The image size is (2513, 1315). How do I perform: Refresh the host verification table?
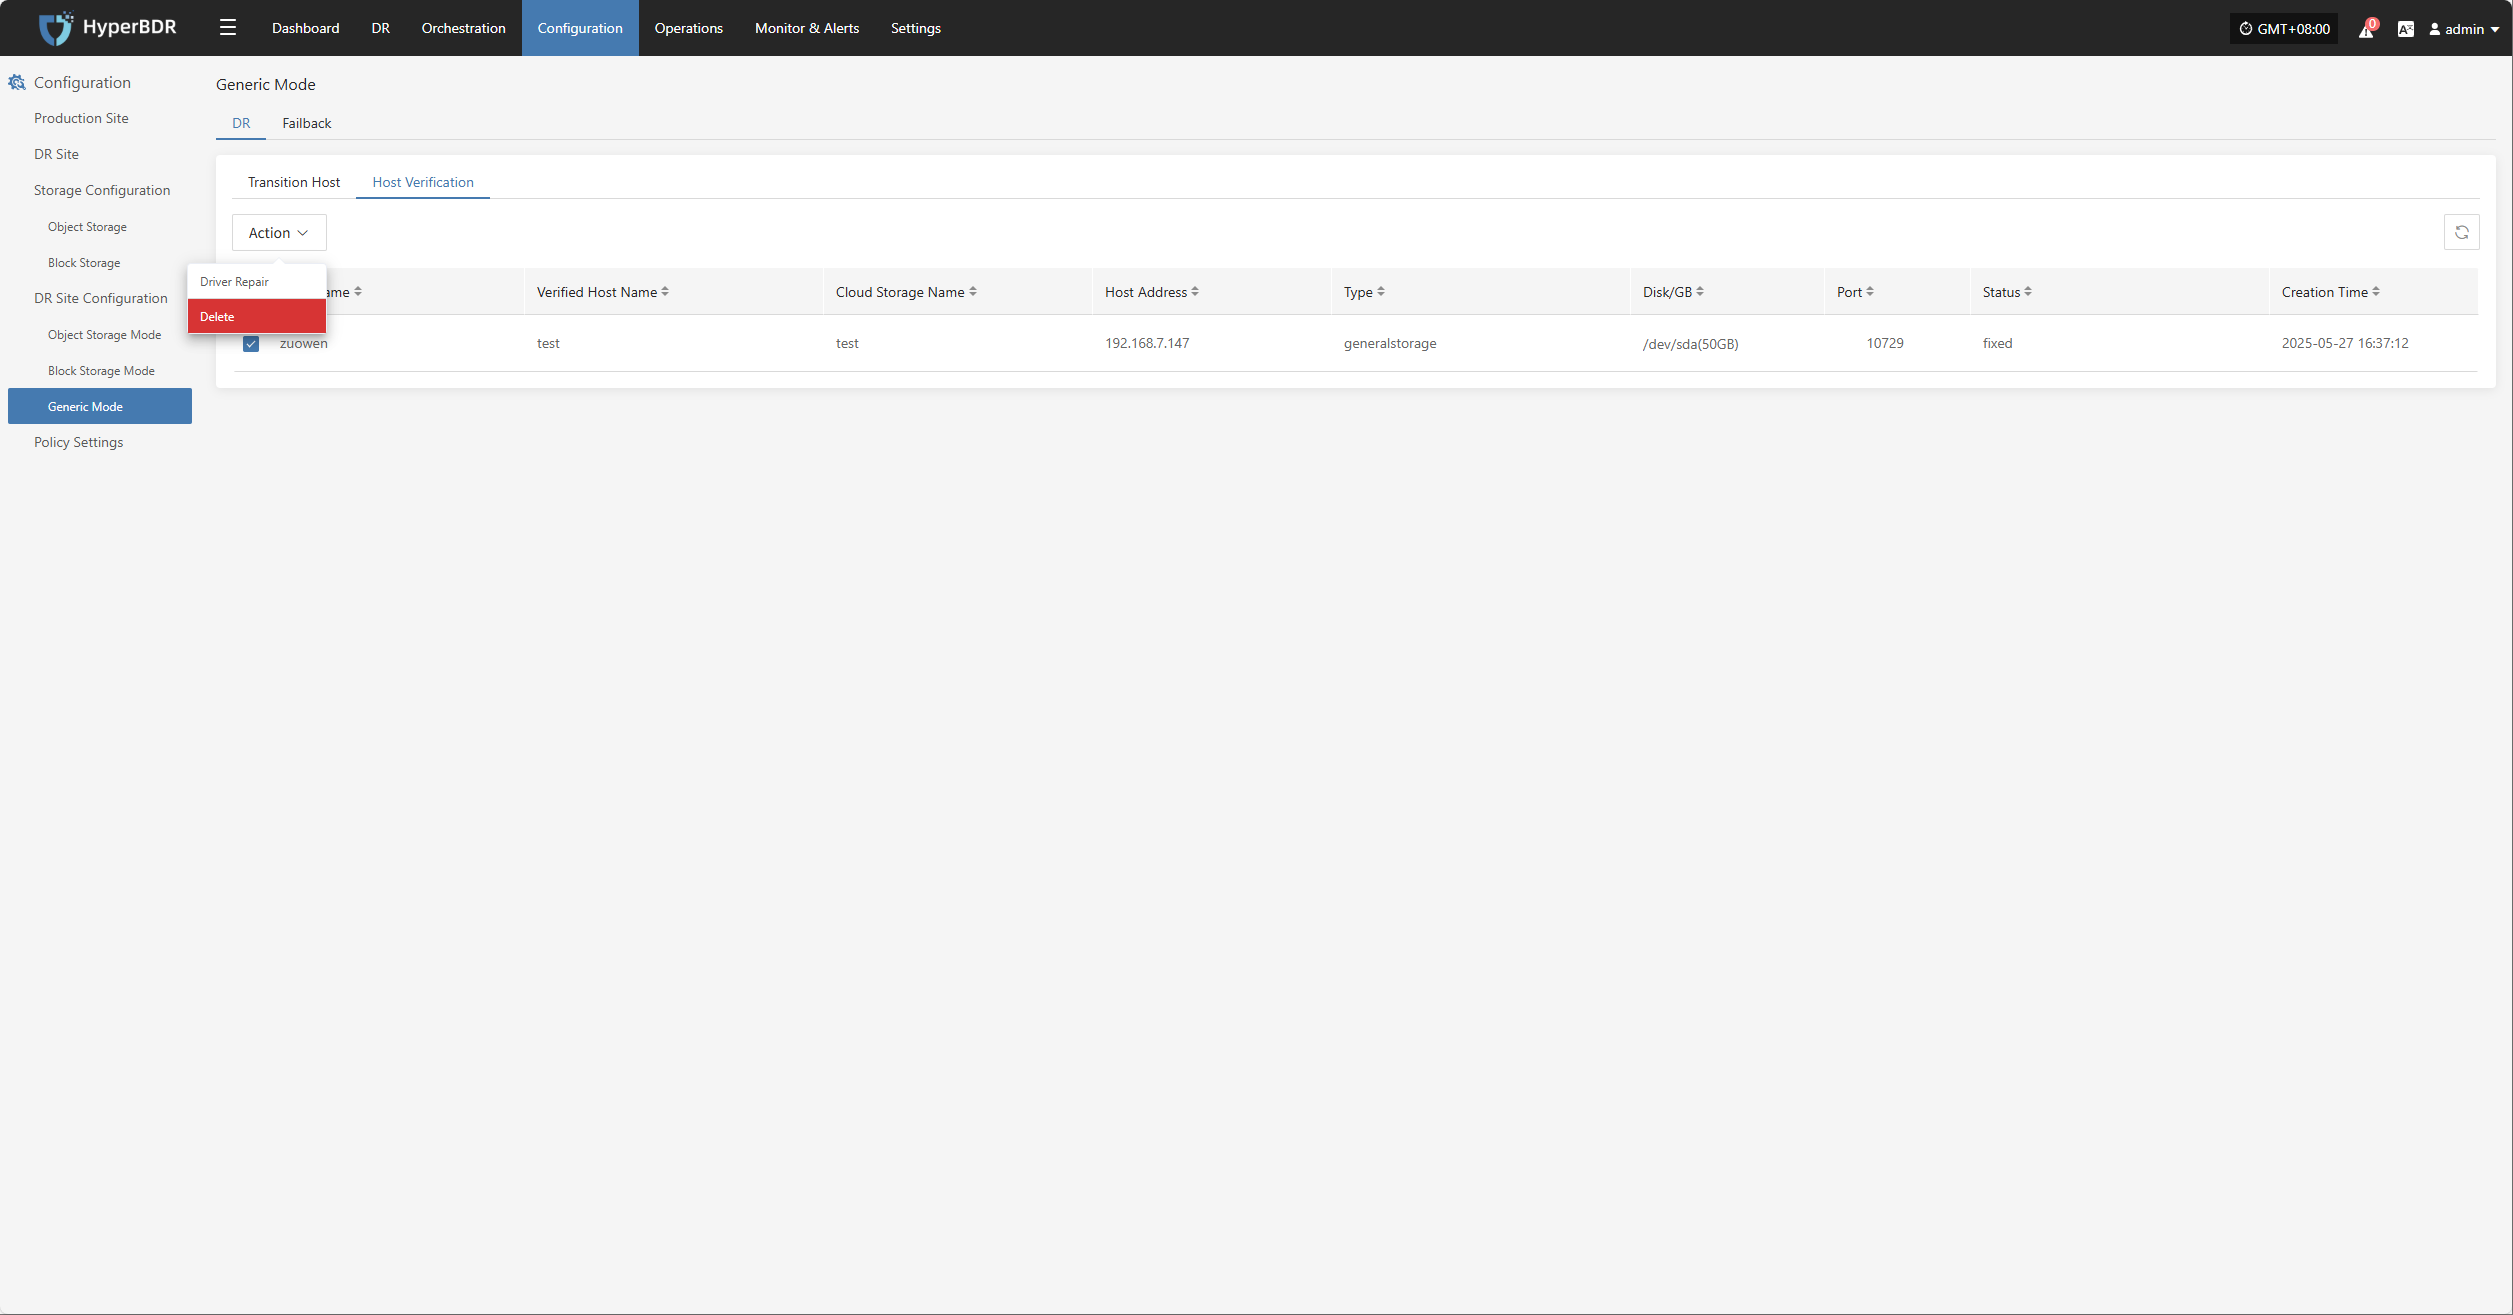(2461, 232)
